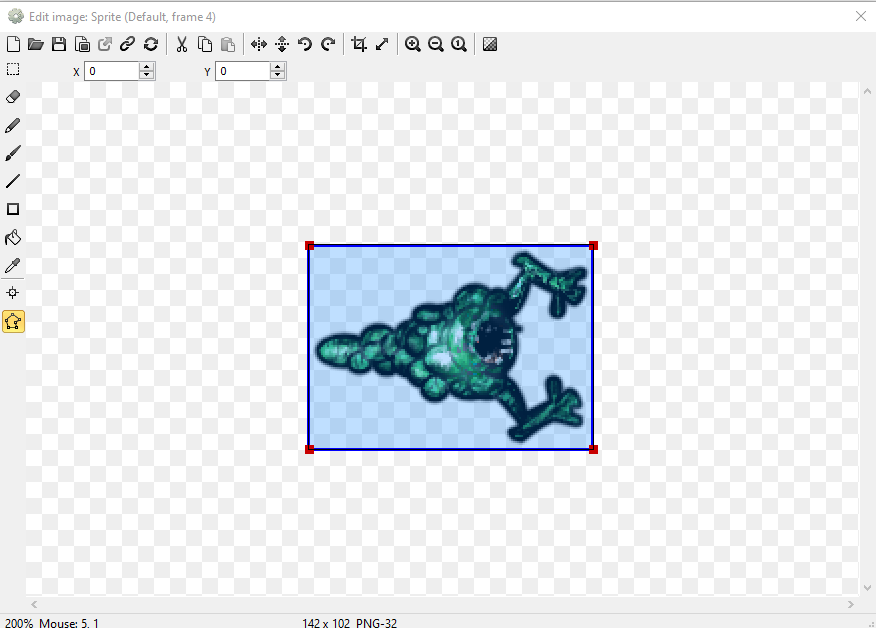Click the chain link icon

coord(128,44)
